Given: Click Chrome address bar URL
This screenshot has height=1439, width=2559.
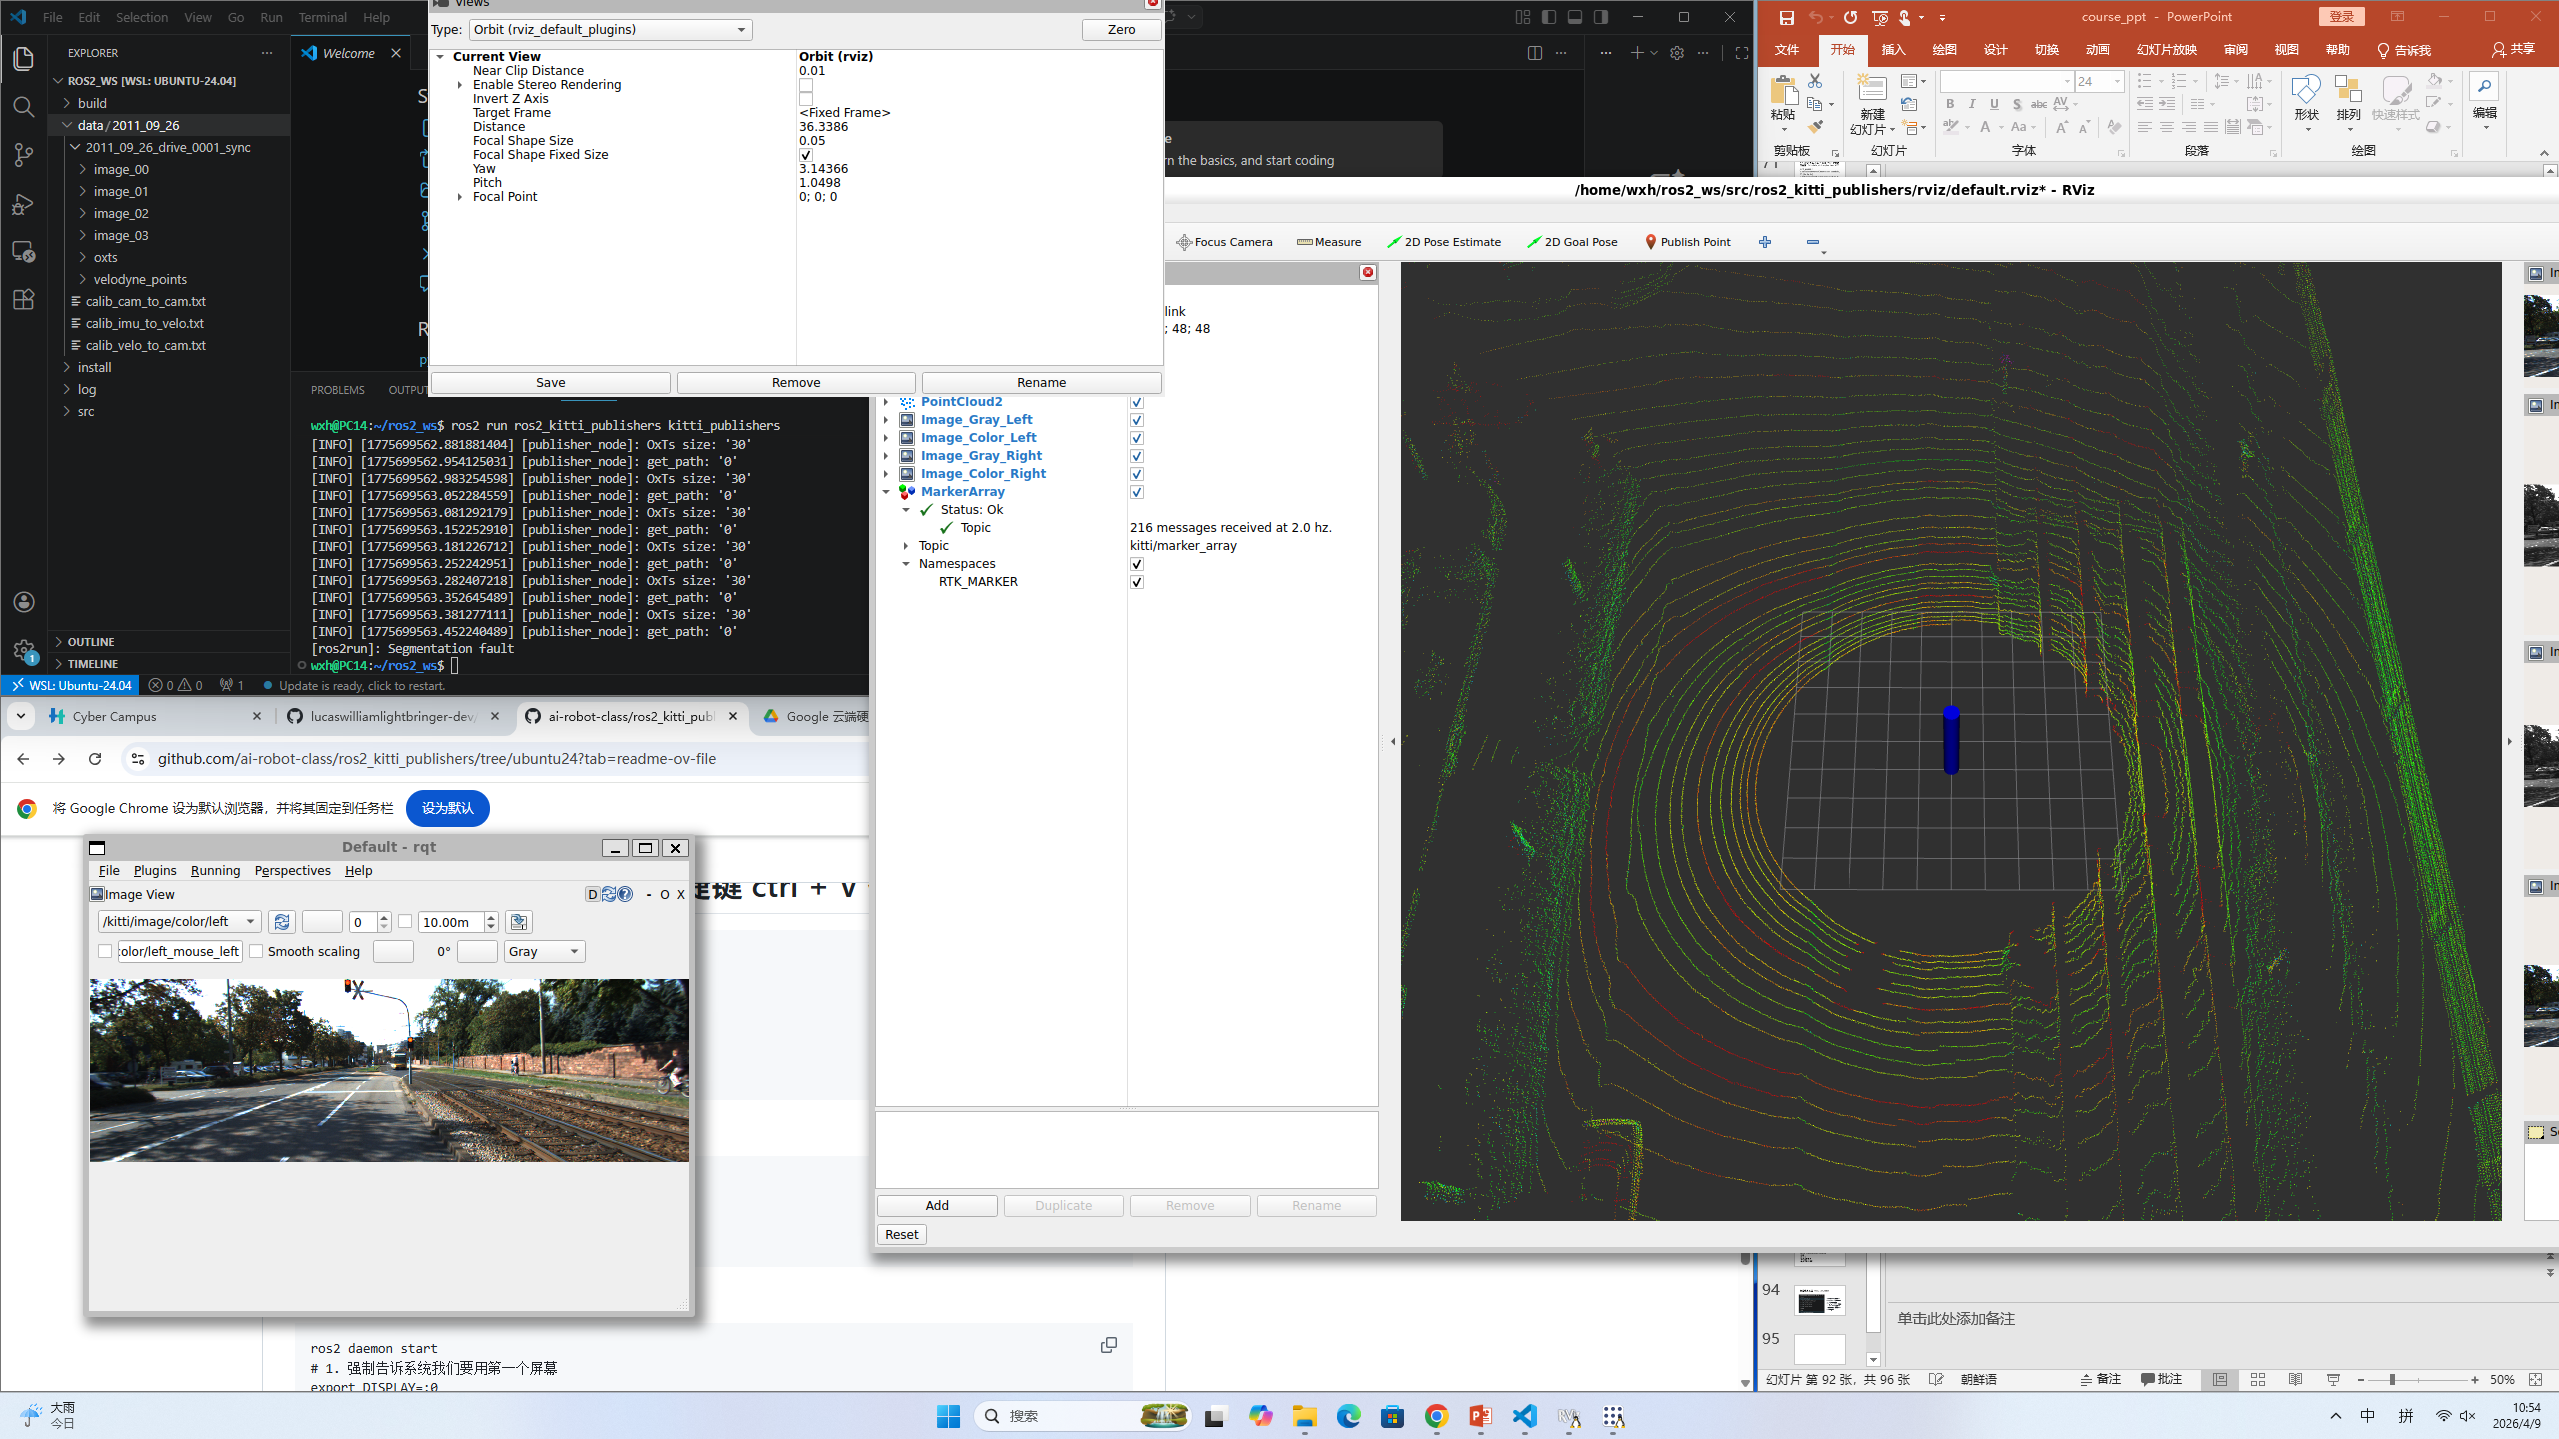Looking at the screenshot, I should click(x=436, y=759).
